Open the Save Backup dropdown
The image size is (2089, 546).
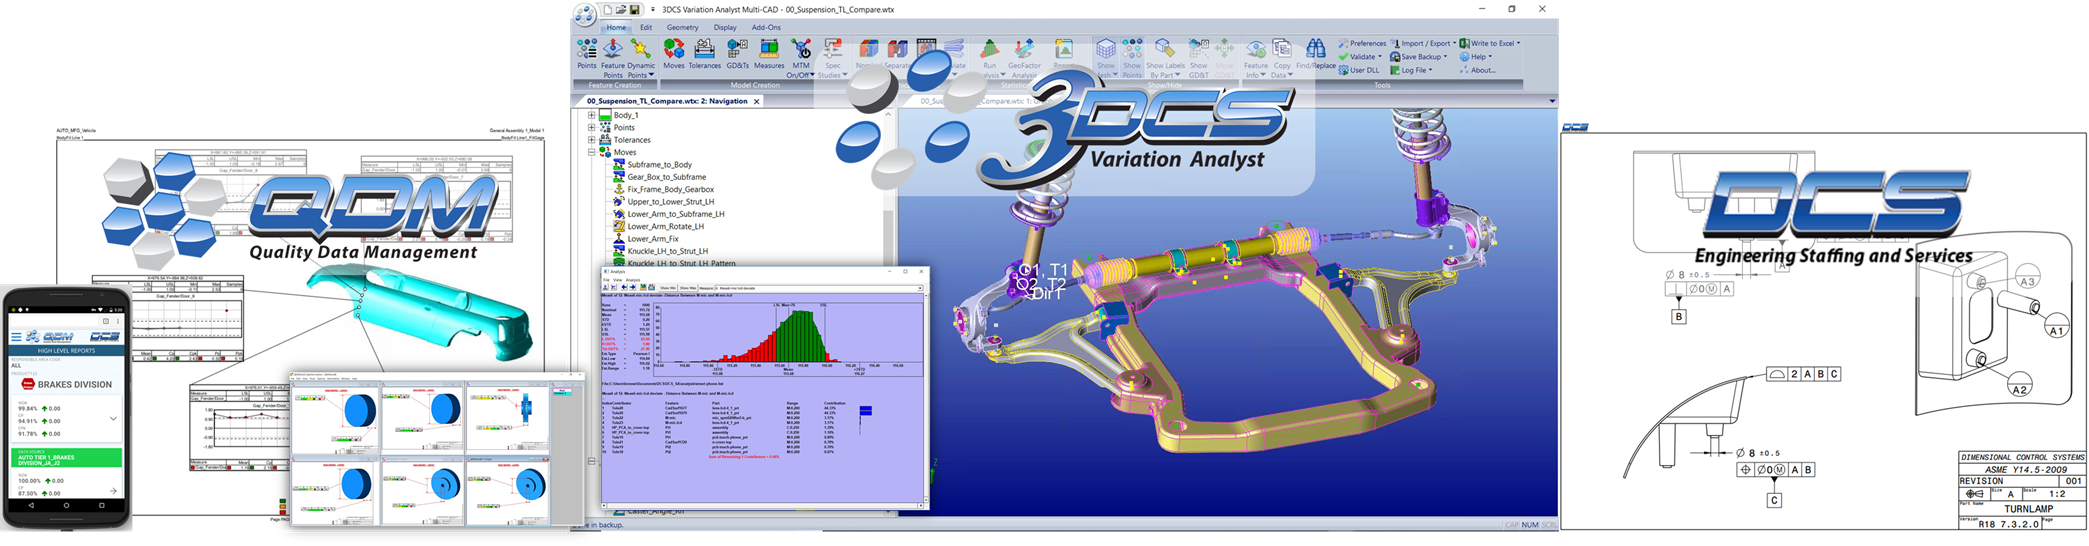(x=1418, y=57)
